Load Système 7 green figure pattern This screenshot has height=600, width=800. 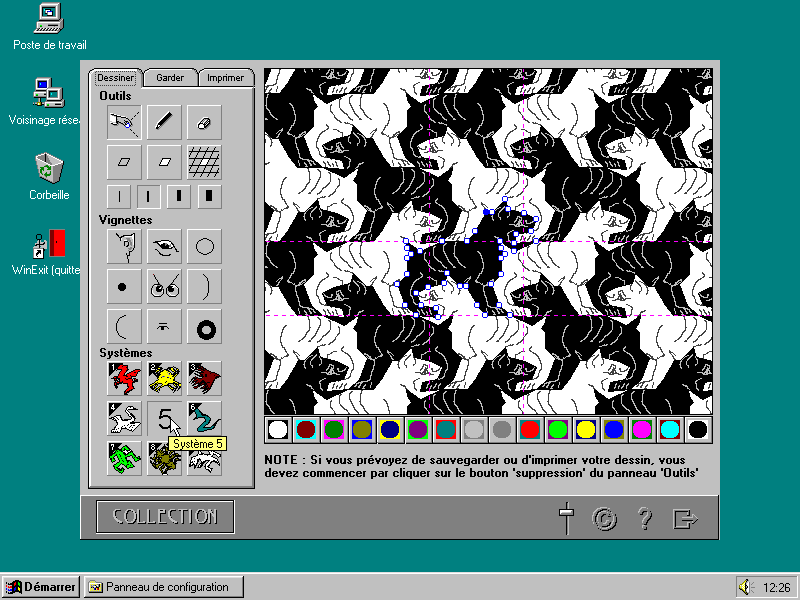point(124,458)
